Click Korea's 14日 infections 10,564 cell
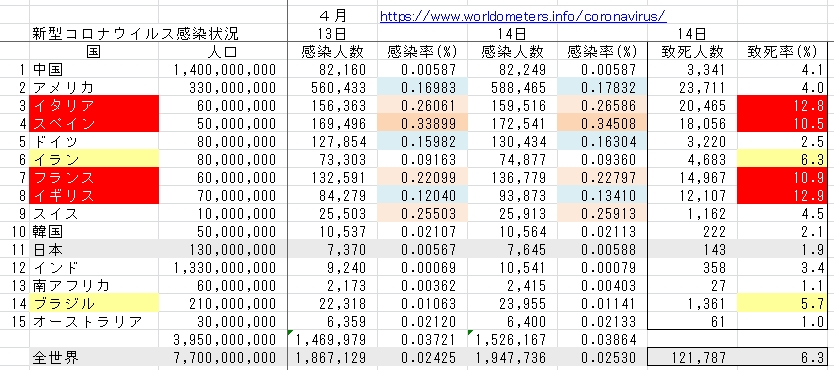Viewport: 834px width, 370px height. [x=512, y=232]
